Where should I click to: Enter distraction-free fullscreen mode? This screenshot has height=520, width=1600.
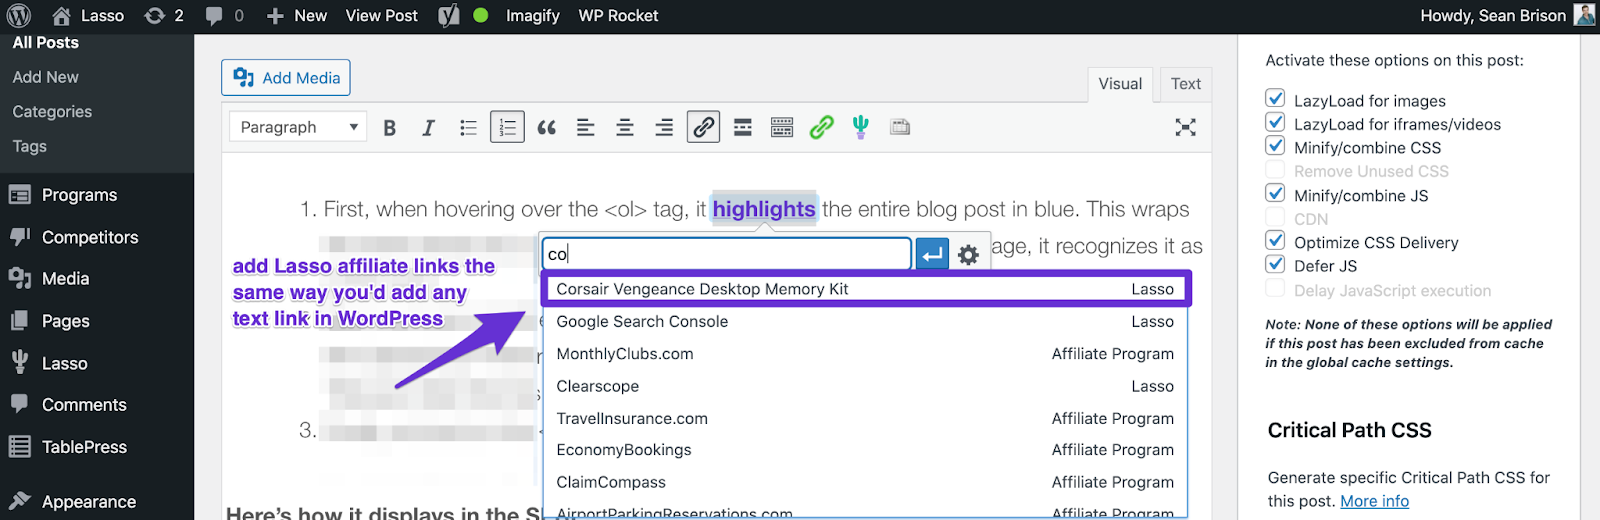1185,127
